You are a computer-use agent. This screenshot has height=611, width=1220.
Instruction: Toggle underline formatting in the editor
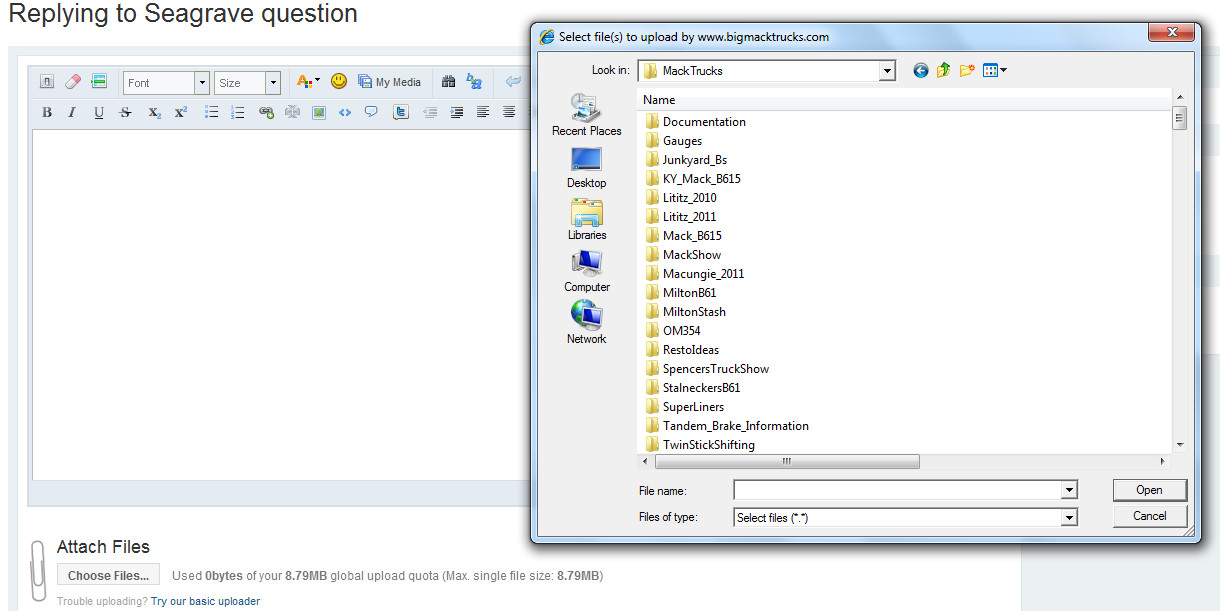(x=99, y=113)
